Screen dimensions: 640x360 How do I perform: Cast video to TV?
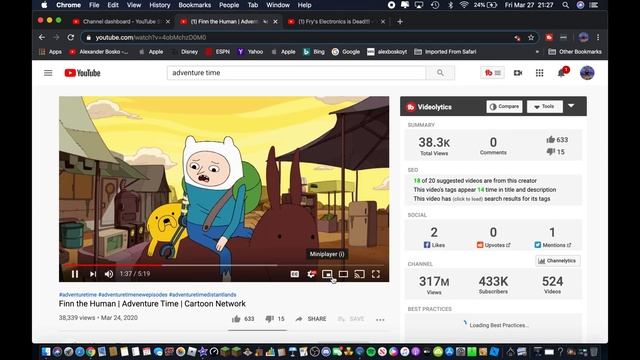[x=360, y=274]
